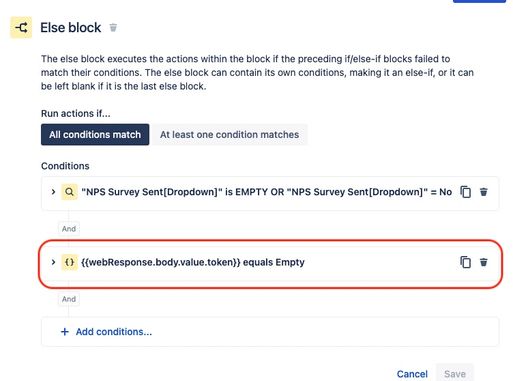
Task: Select All conditions match option
Action: pyautogui.click(x=95, y=135)
